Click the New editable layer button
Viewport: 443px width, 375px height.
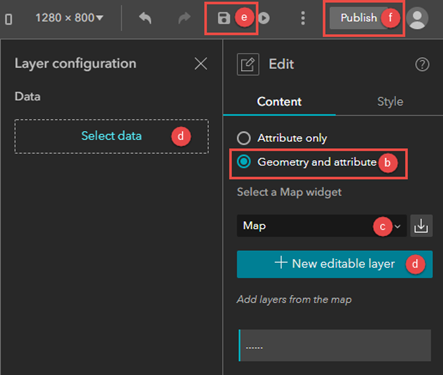335,264
